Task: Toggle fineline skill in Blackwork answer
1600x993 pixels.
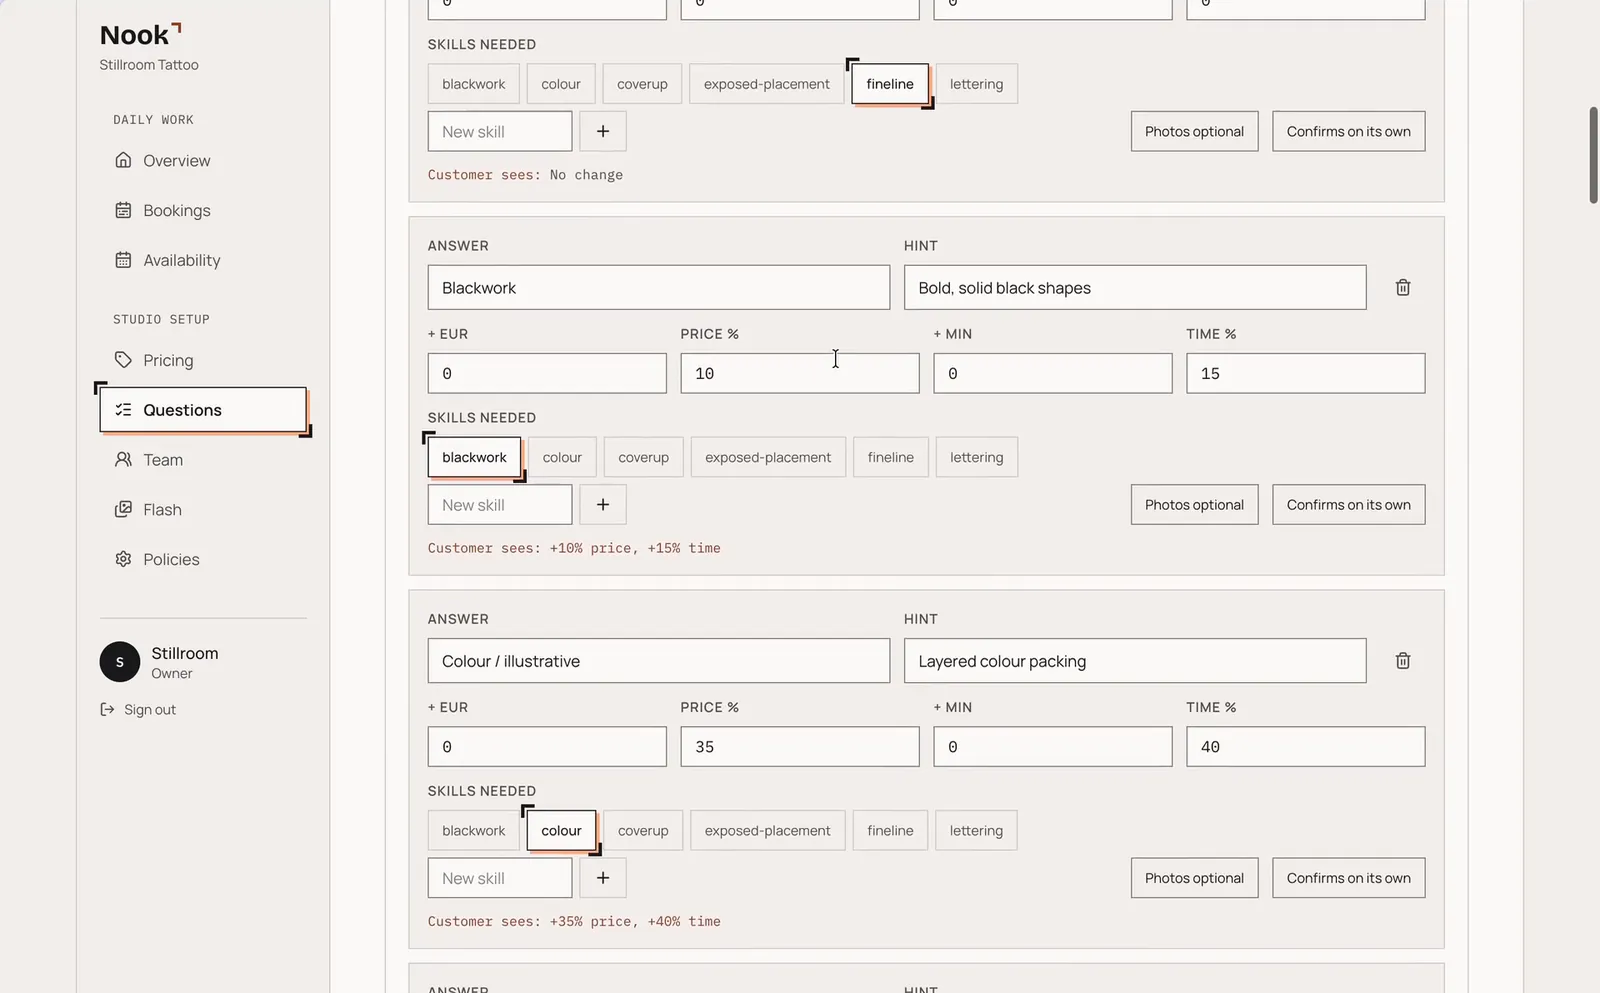Action: coord(891,458)
